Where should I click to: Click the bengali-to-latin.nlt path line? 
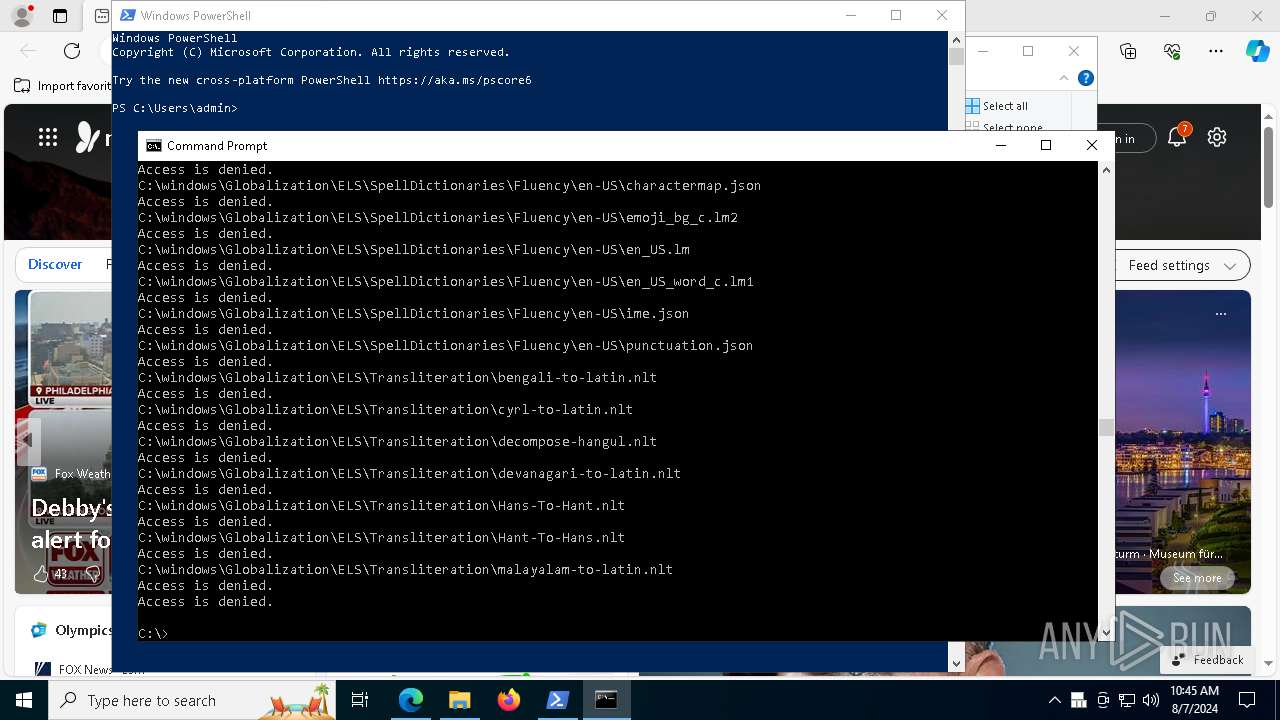click(397, 378)
